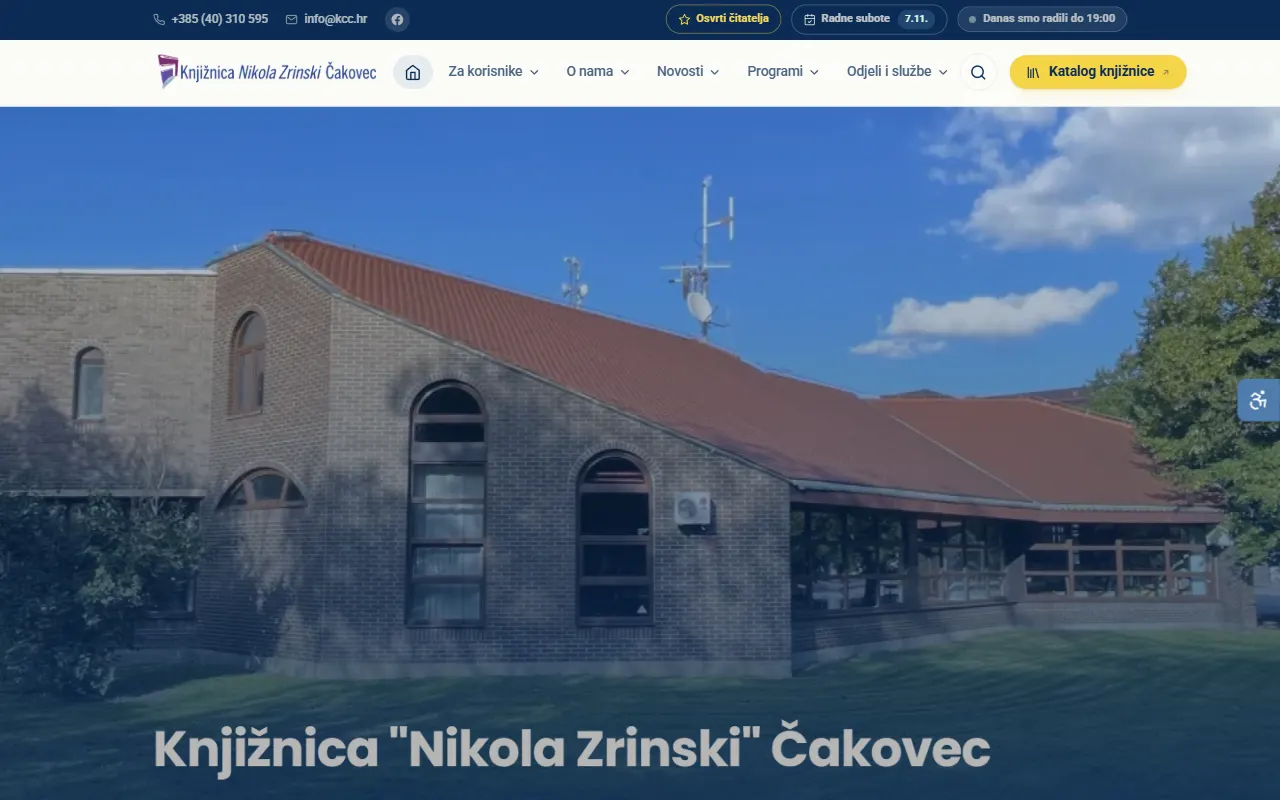Click the Radne subote label
Viewport: 1280px width, 800px height.
point(855,19)
